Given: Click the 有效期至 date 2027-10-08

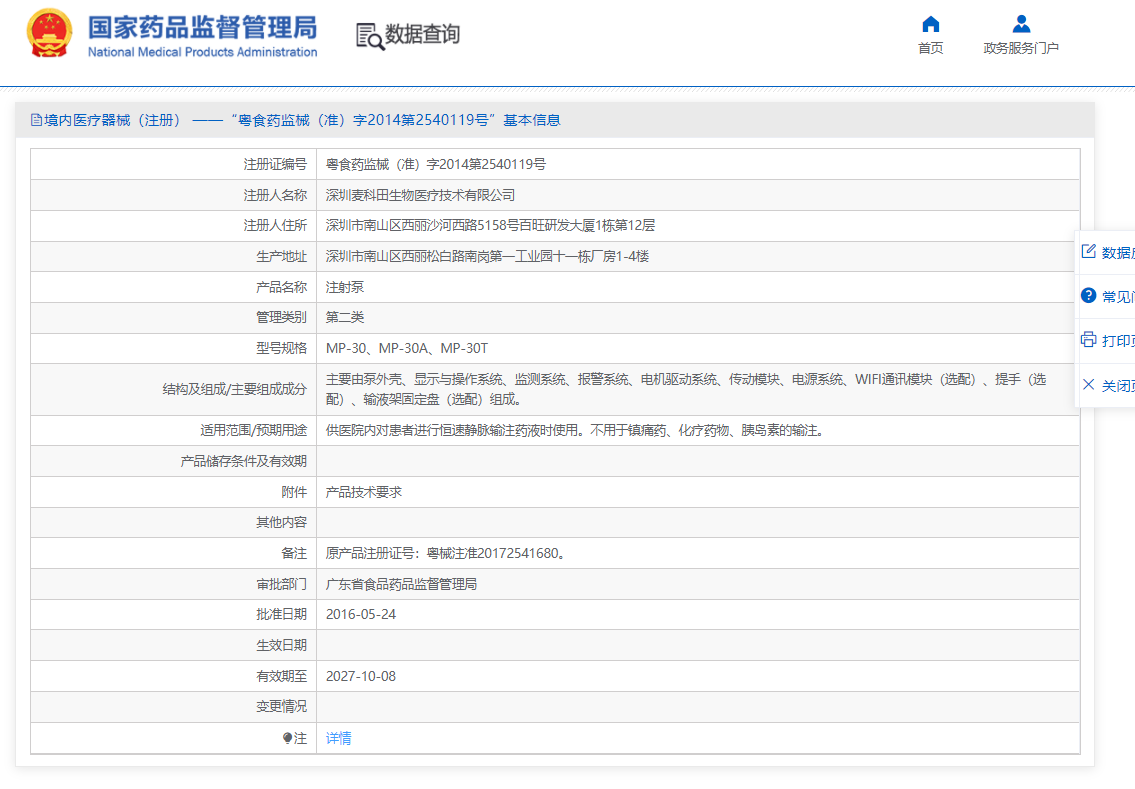Looking at the screenshot, I should click(360, 676).
